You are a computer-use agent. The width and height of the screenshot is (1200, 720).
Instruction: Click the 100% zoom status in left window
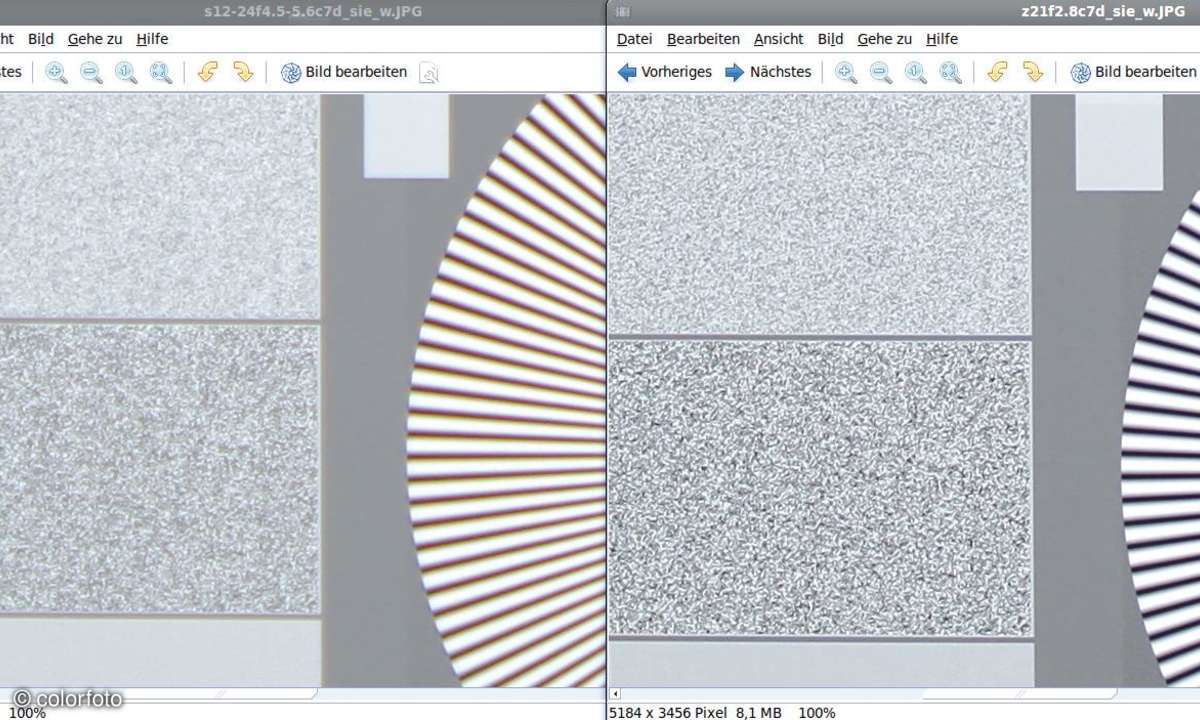point(26,712)
